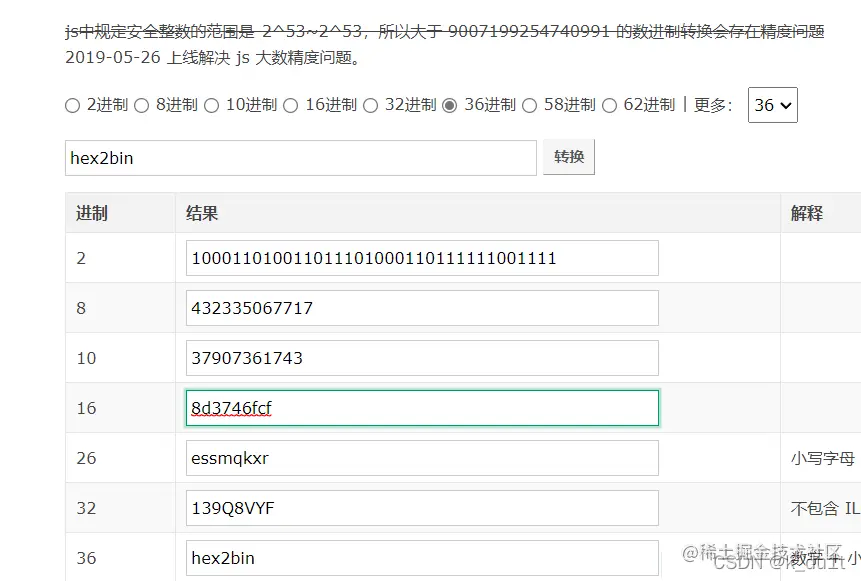Viewport: 861px width, 581px height.
Task: Open the 更多 base dropdown showing 36
Action: click(773, 105)
